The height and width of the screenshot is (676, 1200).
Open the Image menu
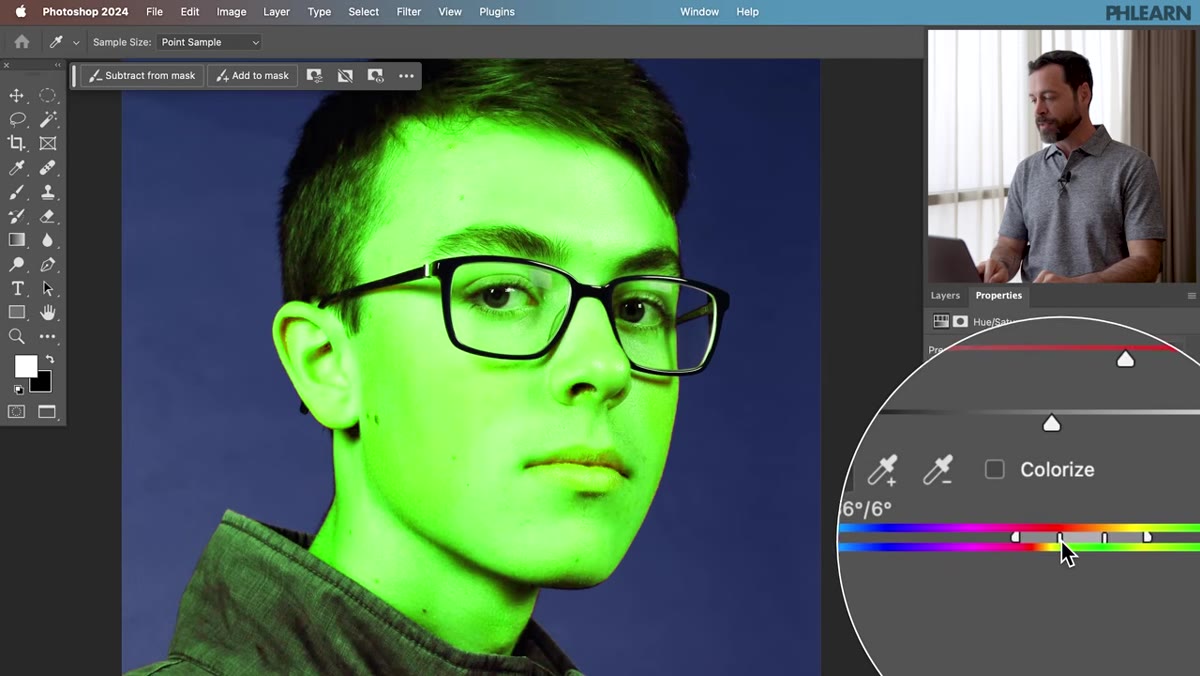(231, 12)
